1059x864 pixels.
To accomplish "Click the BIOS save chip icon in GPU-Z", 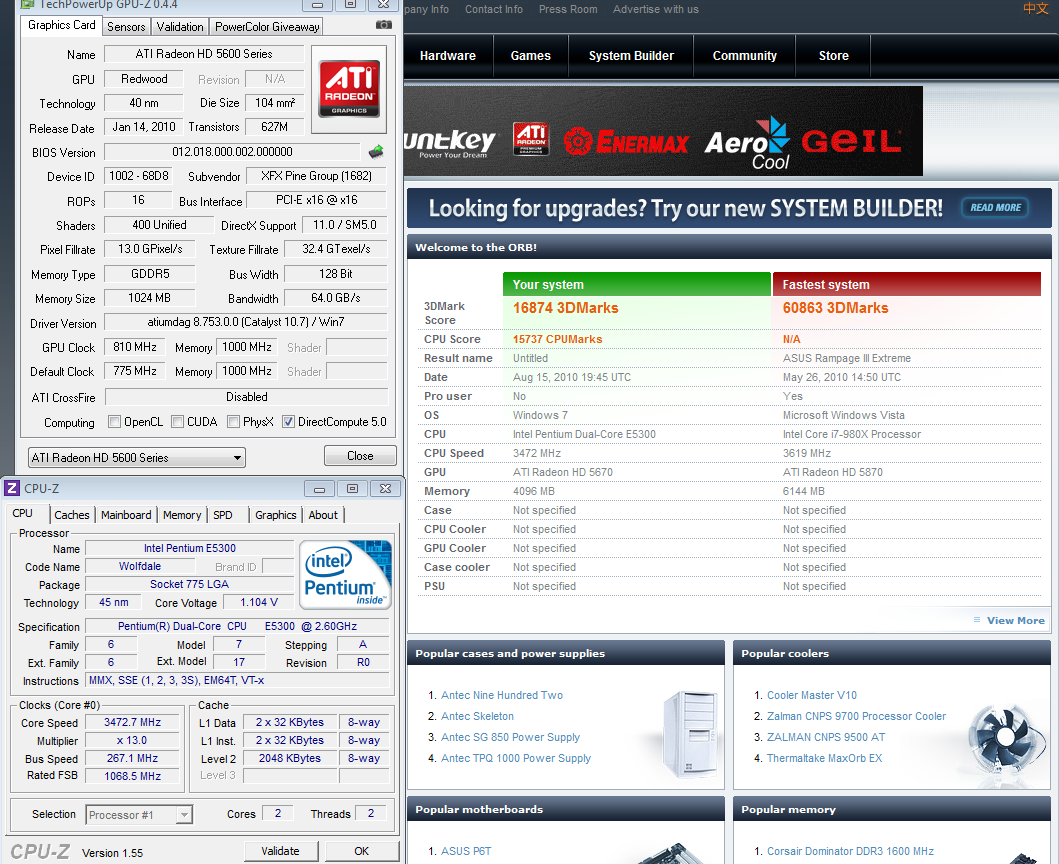I will pos(376,152).
